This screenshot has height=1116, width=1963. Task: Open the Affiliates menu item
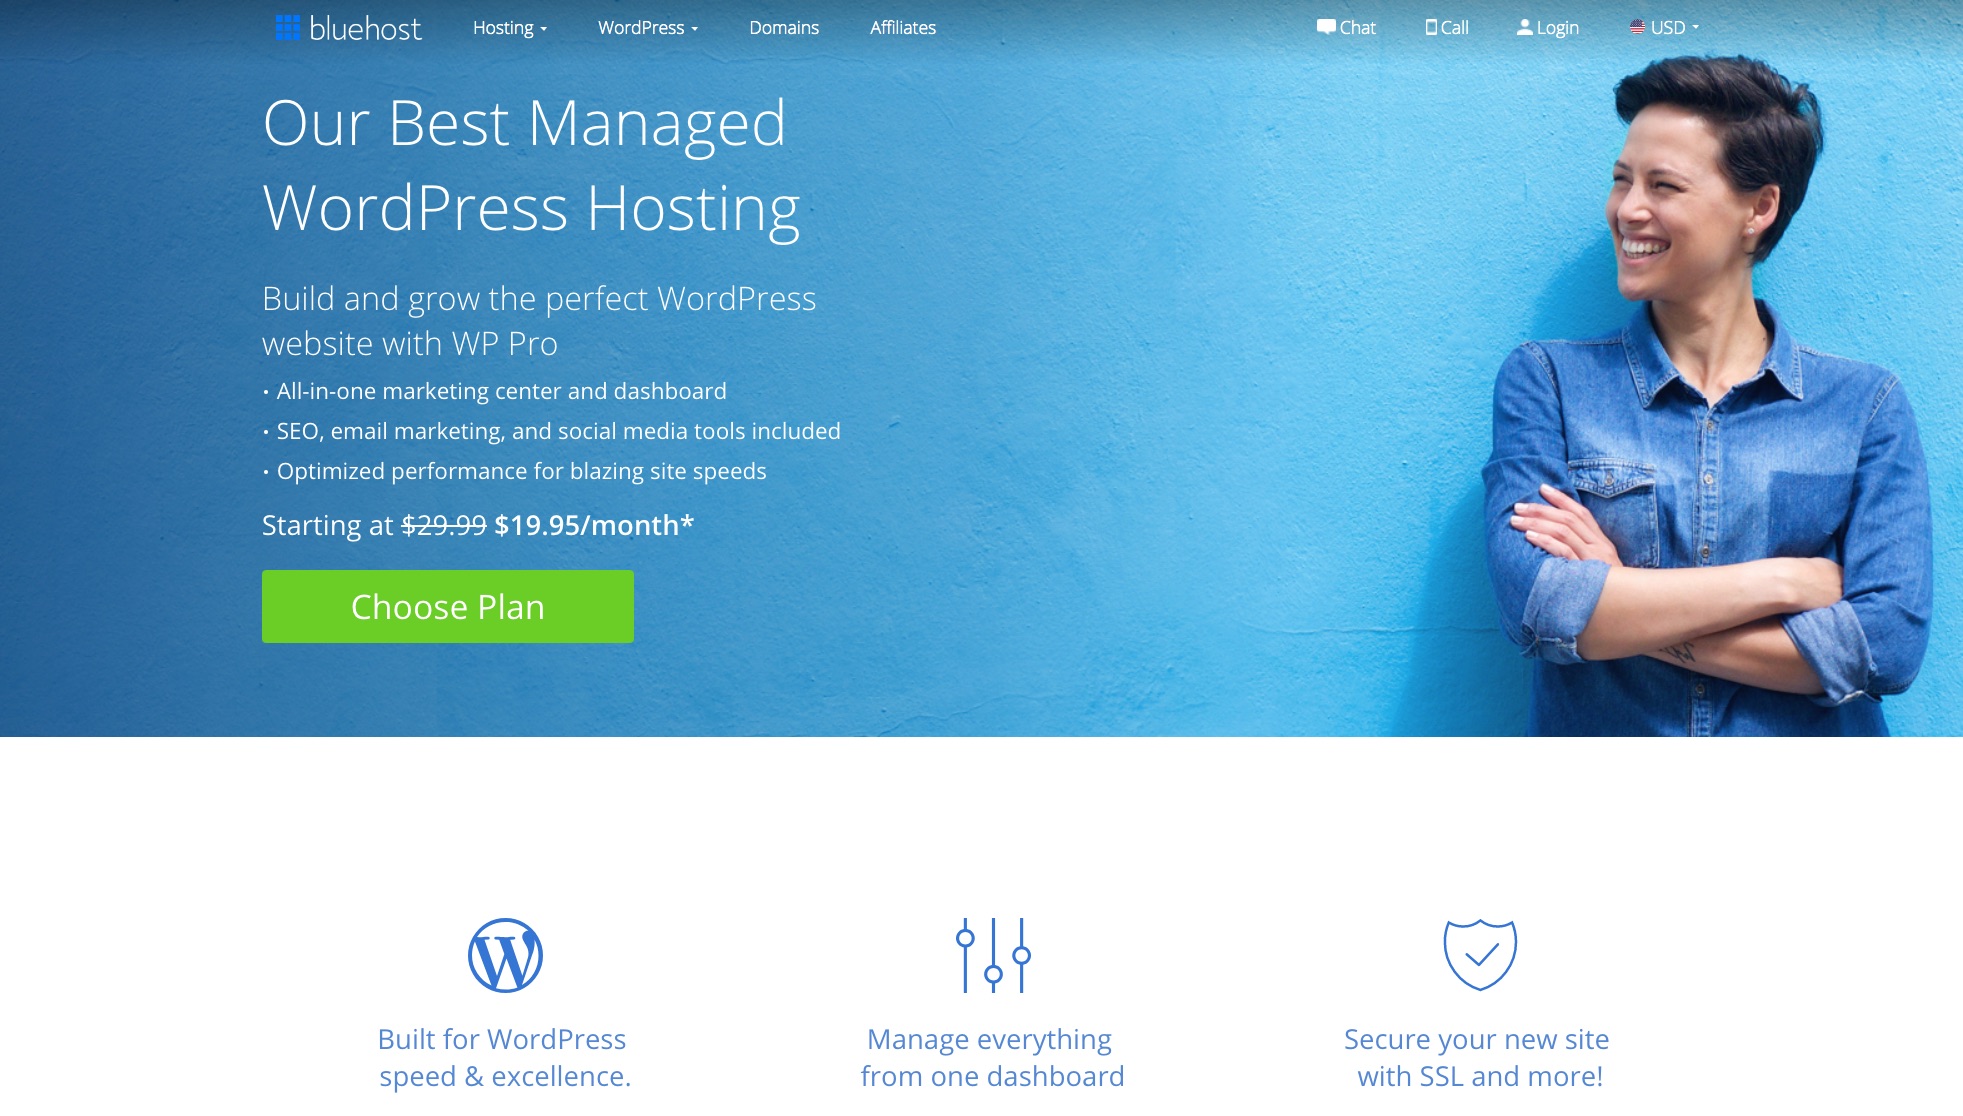coord(903,28)
